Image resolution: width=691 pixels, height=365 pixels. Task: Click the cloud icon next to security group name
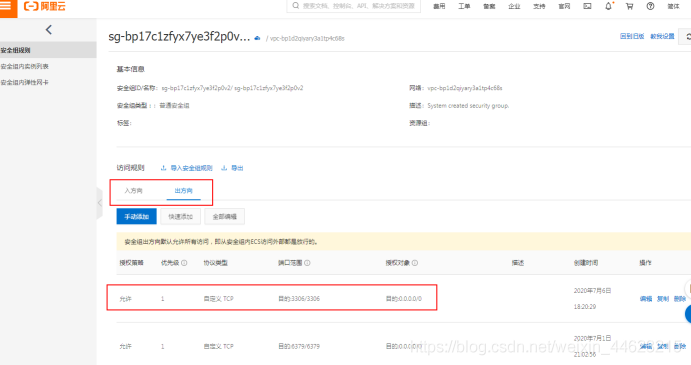point(257,38)
